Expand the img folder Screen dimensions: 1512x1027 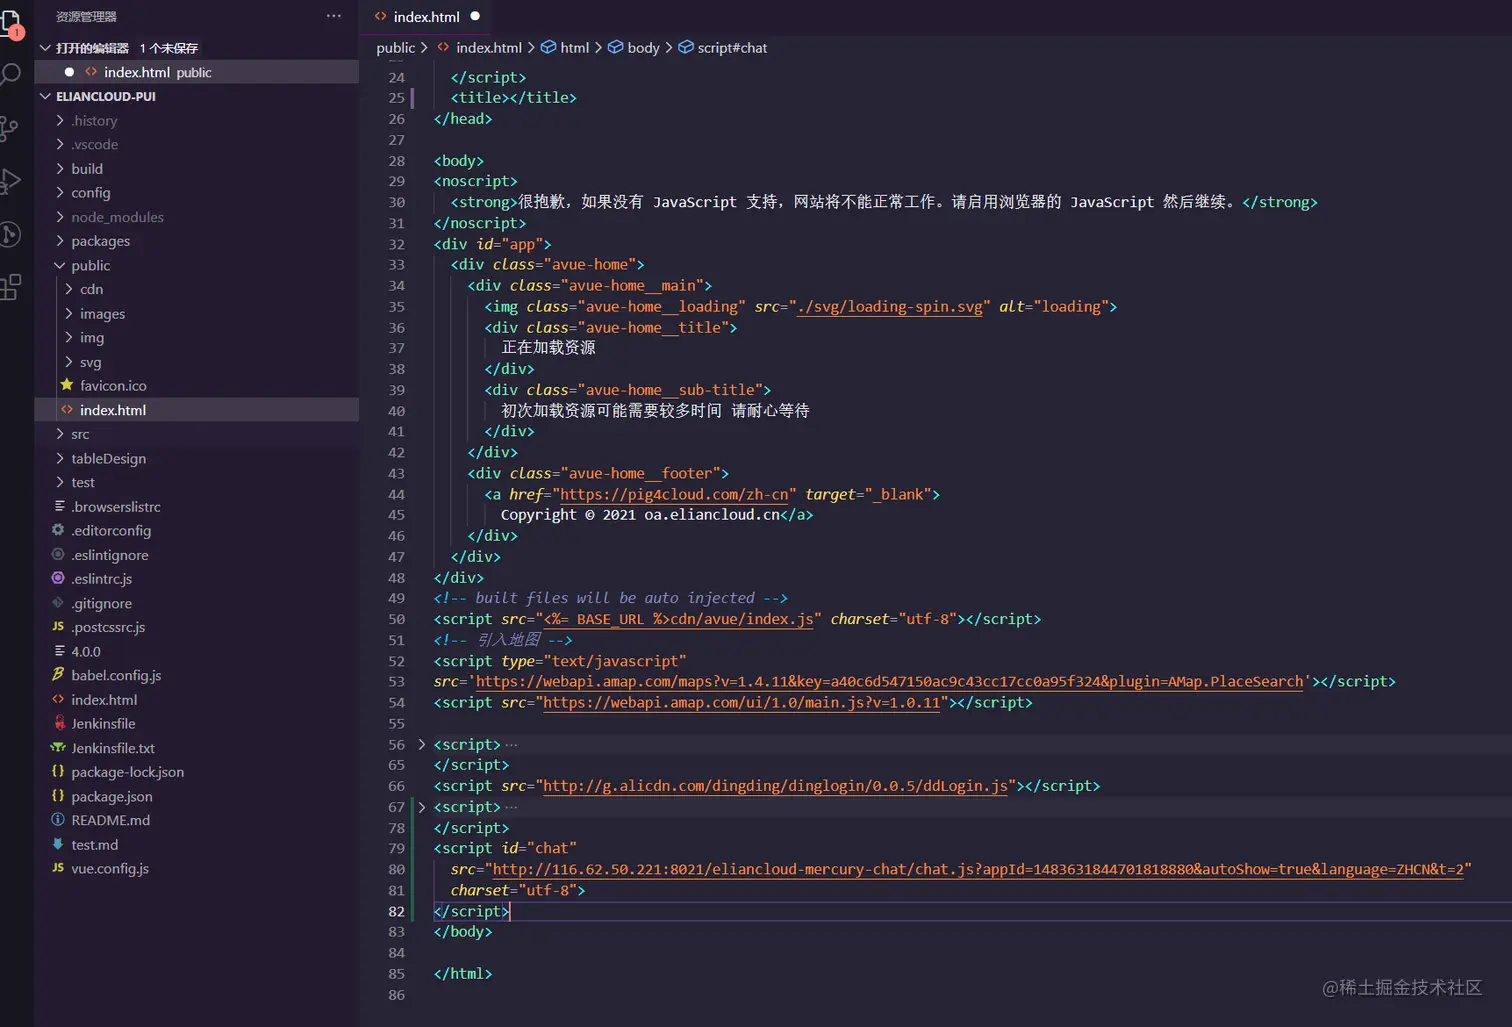[92, 338]
